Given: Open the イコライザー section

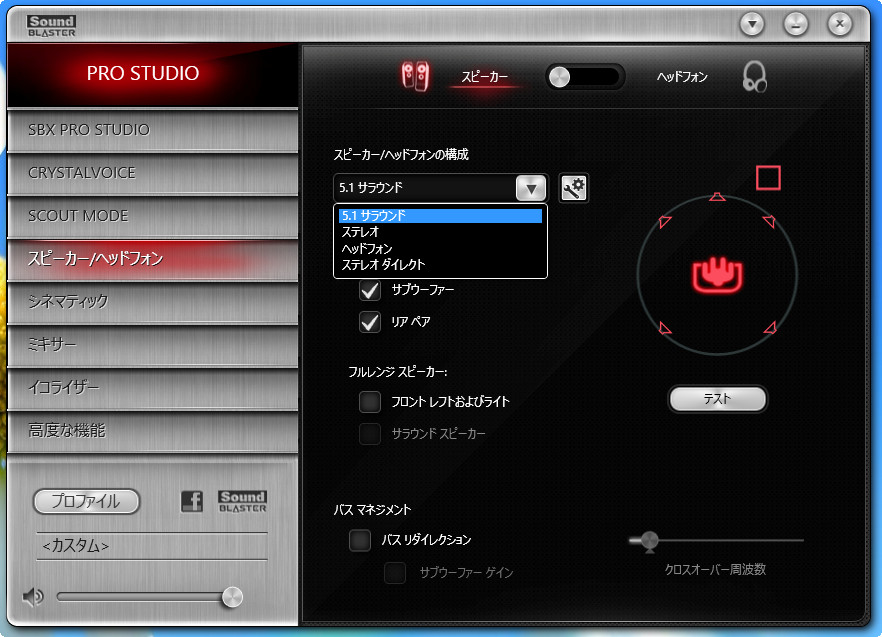Looking at the screenshot, I should (x=152, y=388).
